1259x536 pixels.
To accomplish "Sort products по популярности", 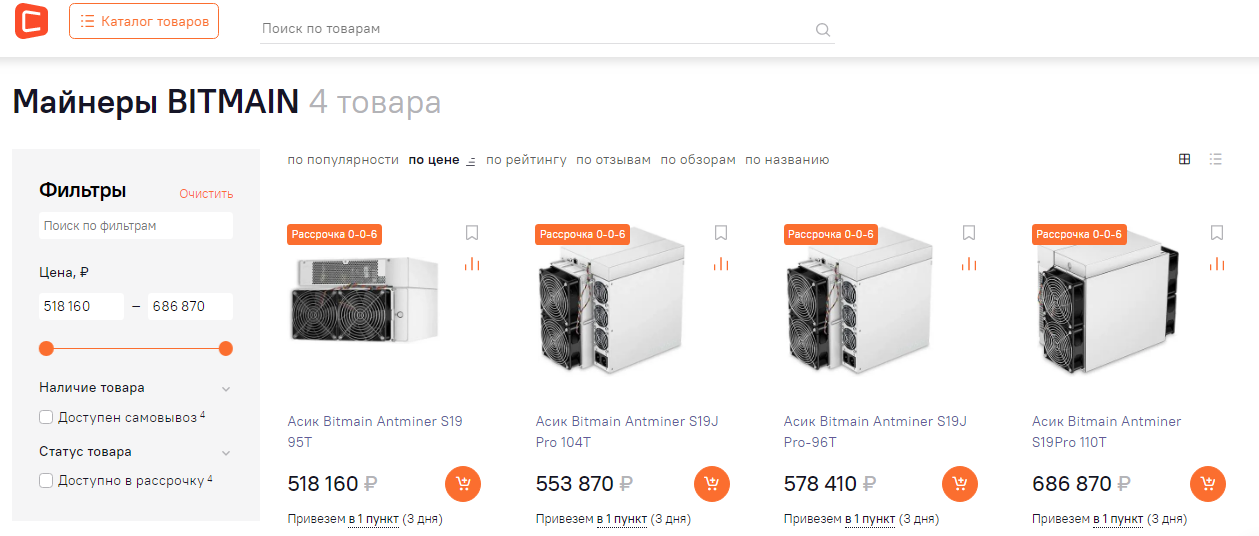I will [x=343, y=160].
